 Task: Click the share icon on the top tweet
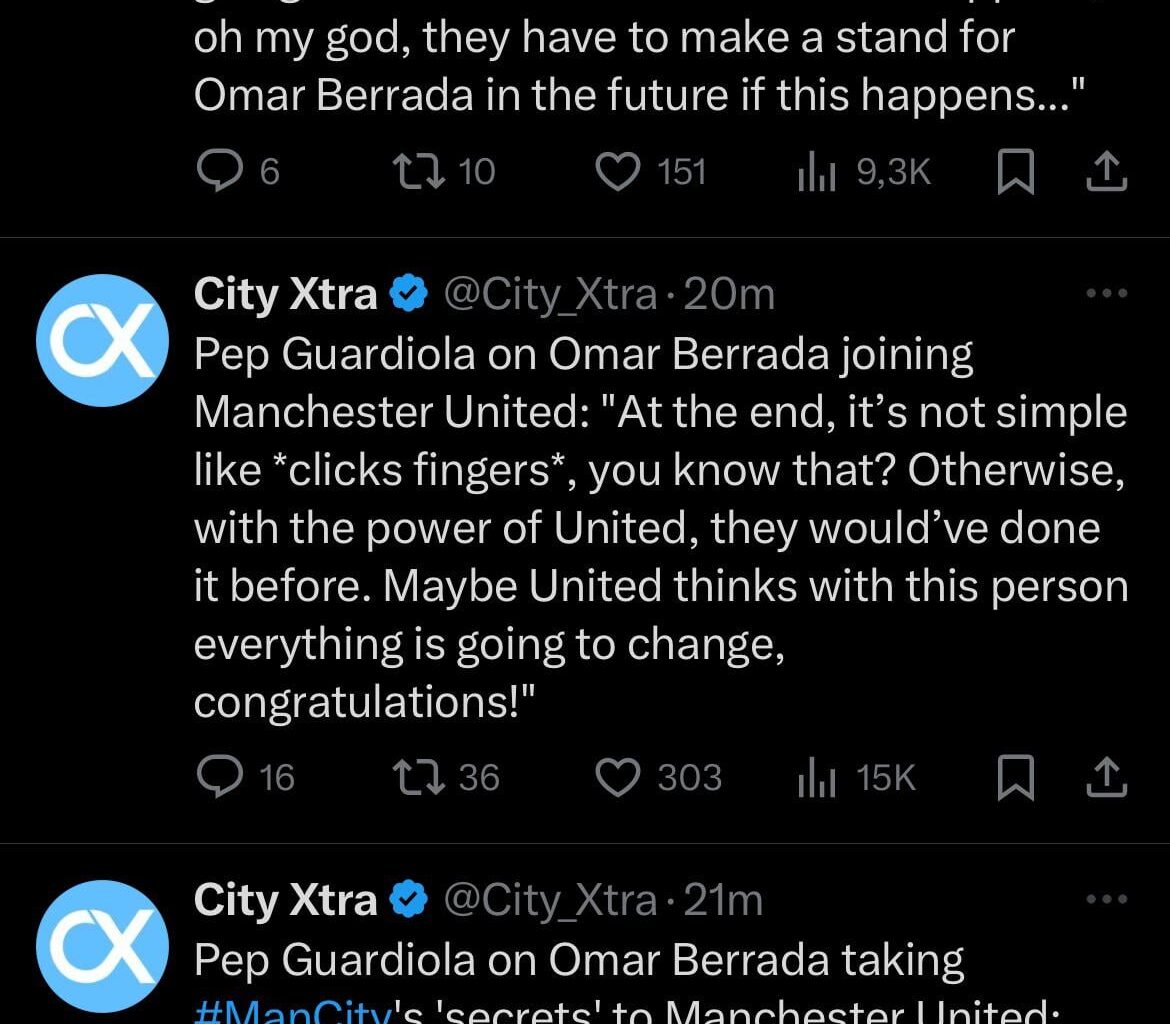click(x=1106, y=171)
